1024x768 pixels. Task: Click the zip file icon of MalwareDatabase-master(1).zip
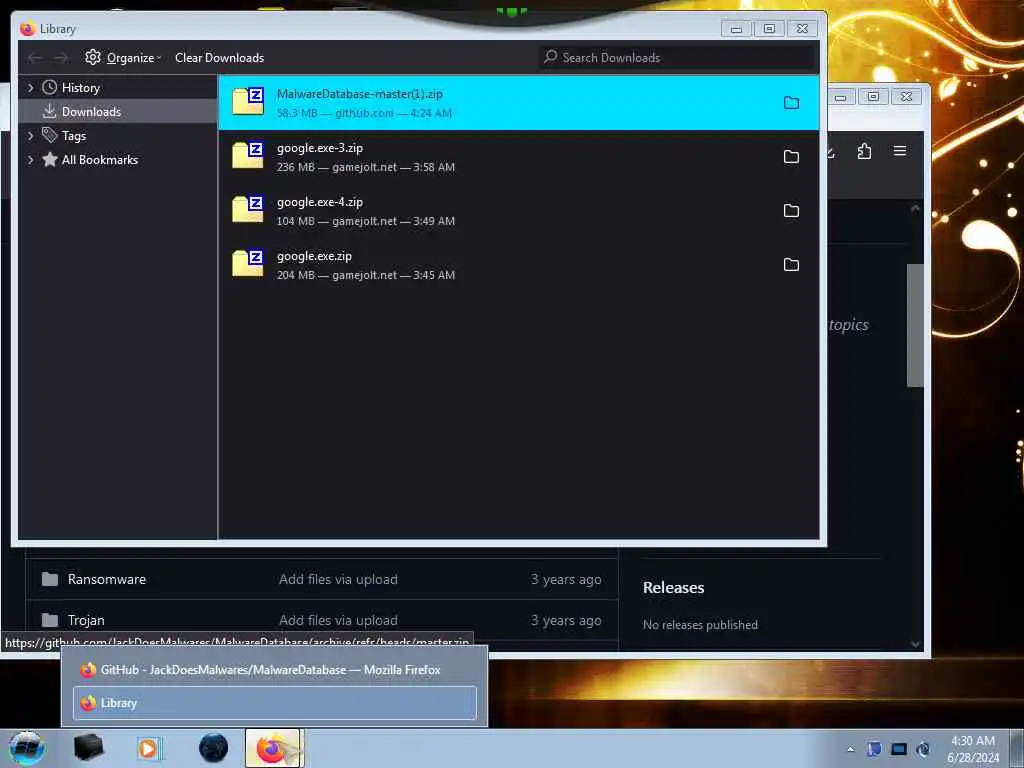(x=248, y=101)
